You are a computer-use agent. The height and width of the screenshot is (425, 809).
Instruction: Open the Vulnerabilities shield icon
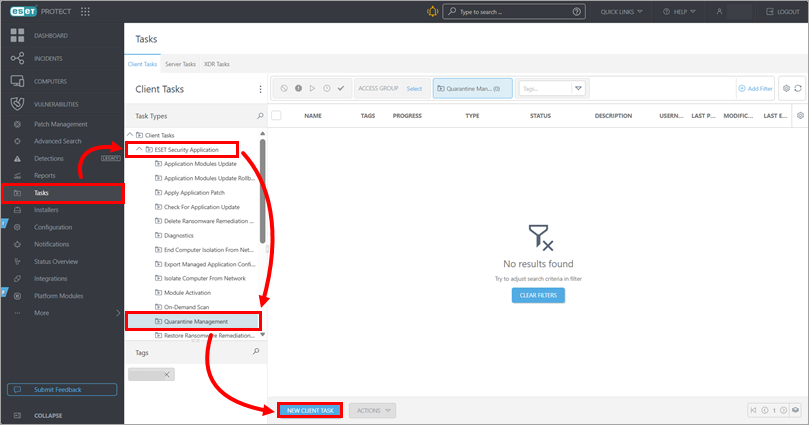pyautogui.click(x=16, y=104)
